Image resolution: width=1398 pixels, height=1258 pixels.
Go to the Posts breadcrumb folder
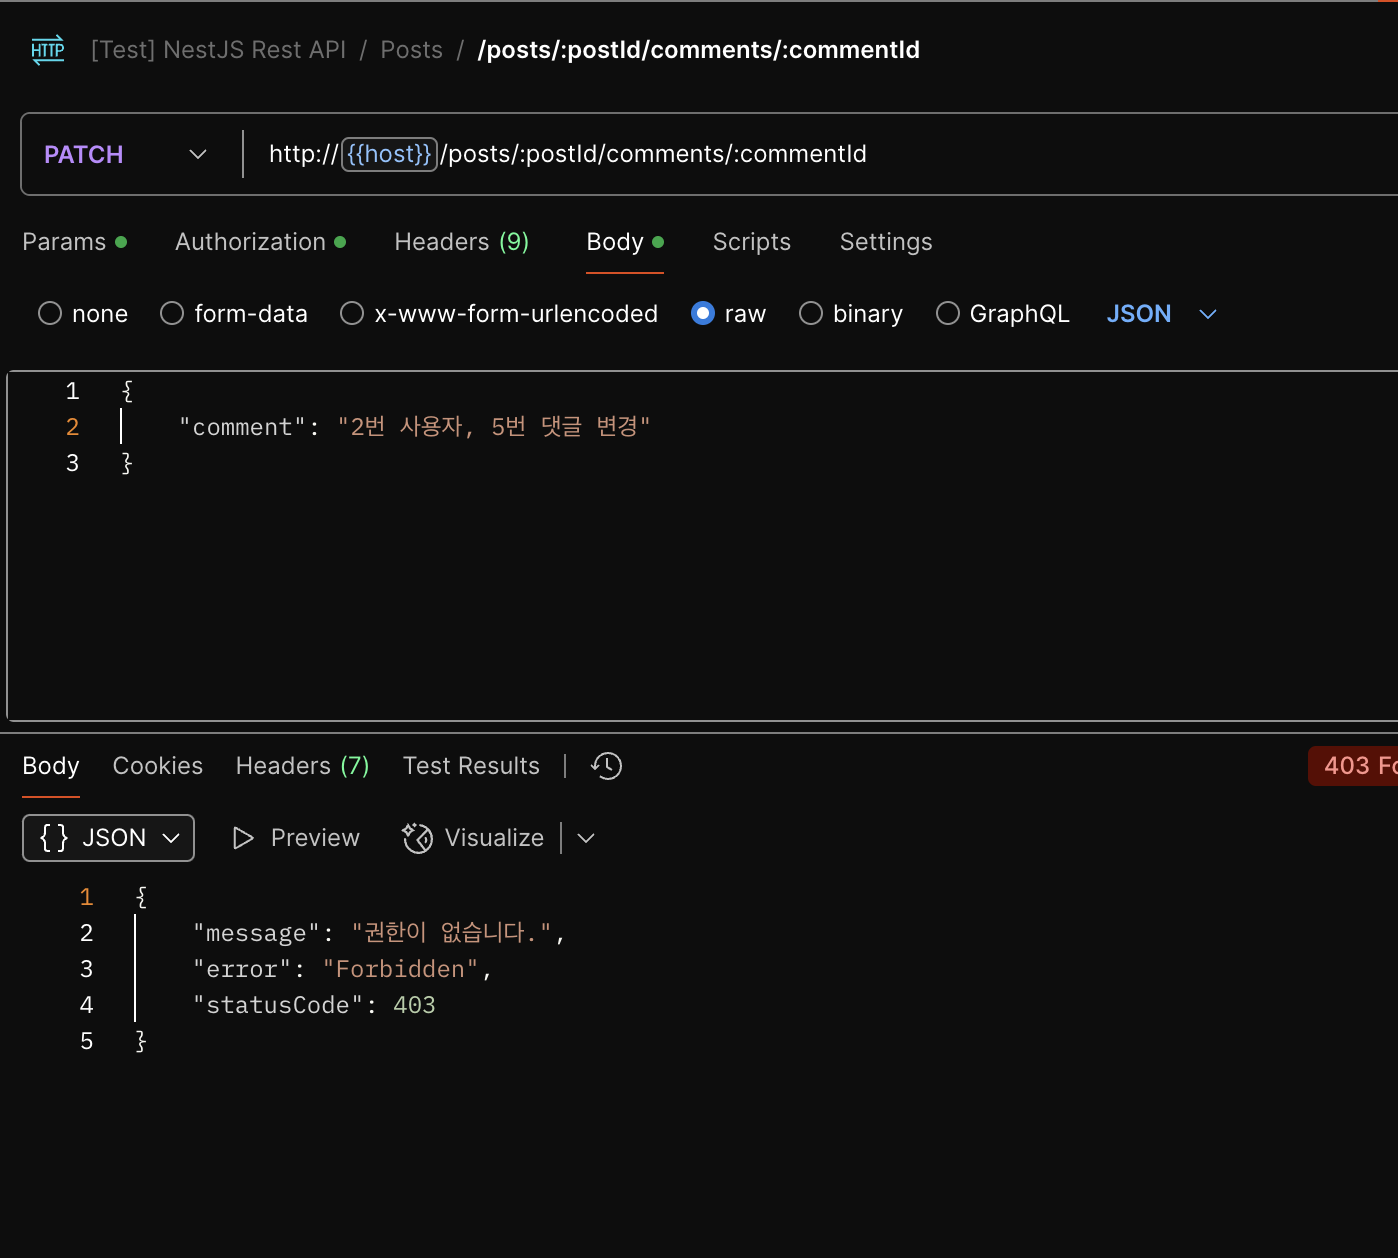tap(411, 50)
